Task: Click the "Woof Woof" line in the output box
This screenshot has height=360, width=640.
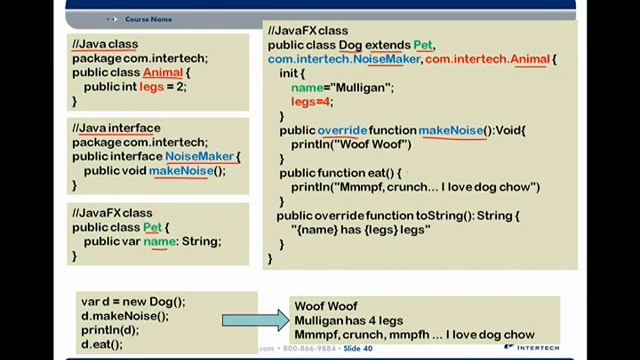Action: tap(326, 306)
